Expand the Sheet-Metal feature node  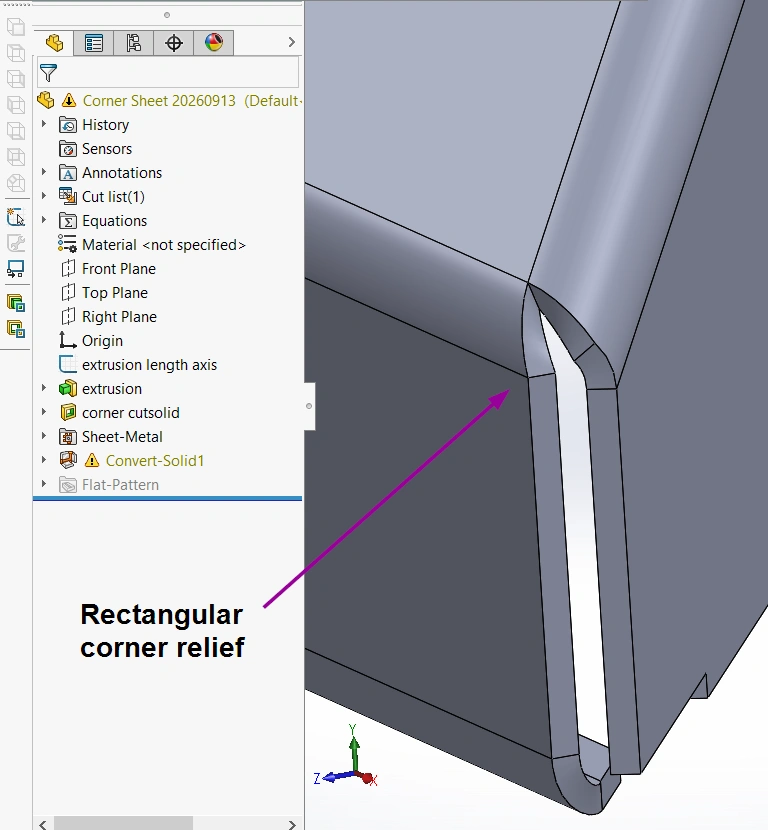pos(44,436)
